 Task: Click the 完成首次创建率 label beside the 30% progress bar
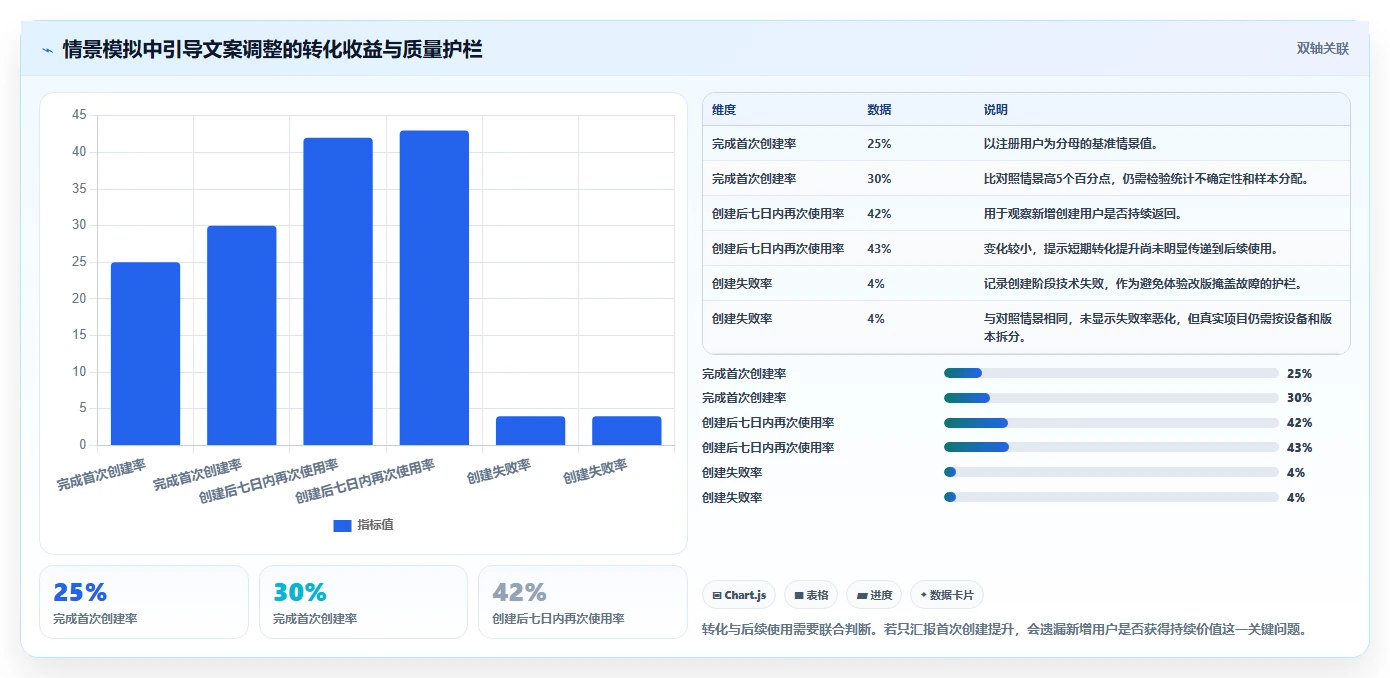point(744,398)
